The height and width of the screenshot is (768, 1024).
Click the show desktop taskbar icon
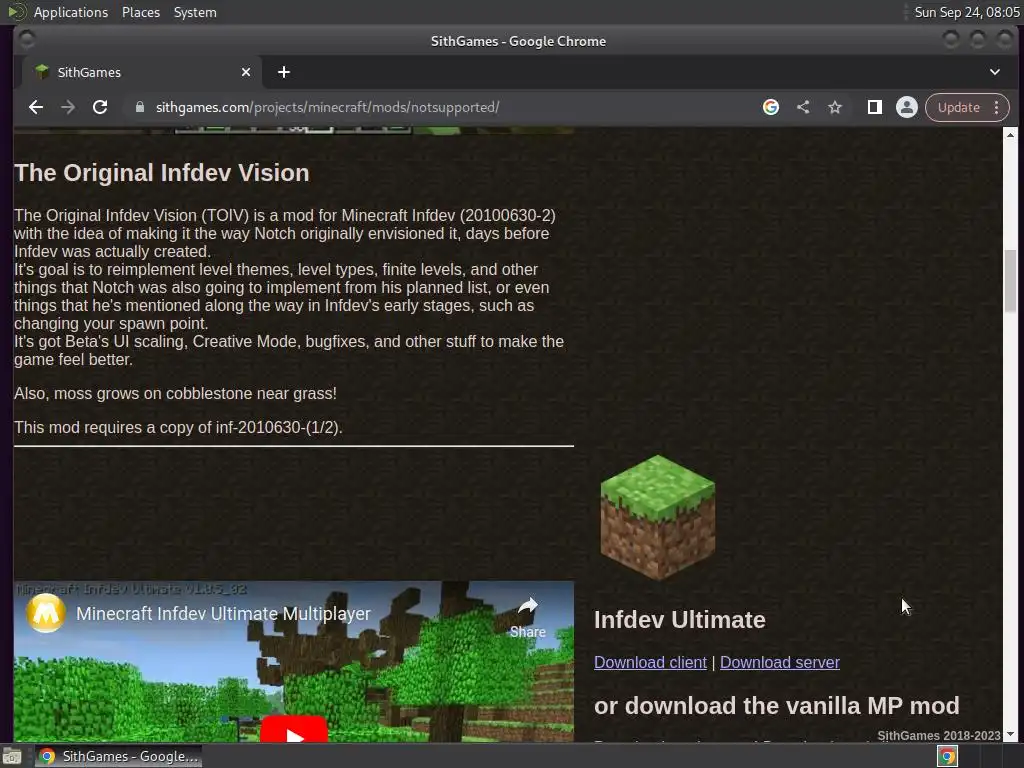12,756
